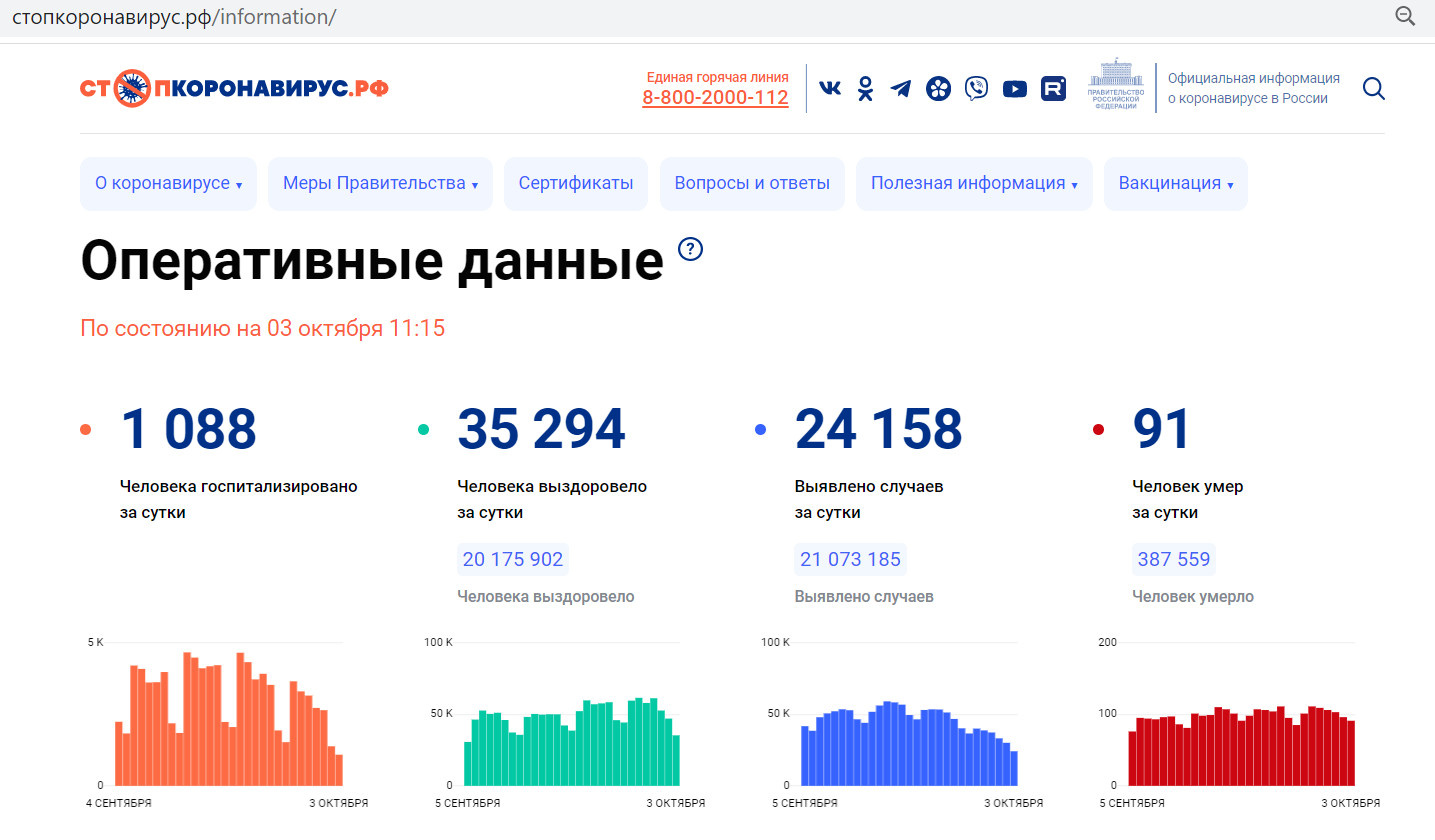Click the red deaths bar chart

[1241, 746]
